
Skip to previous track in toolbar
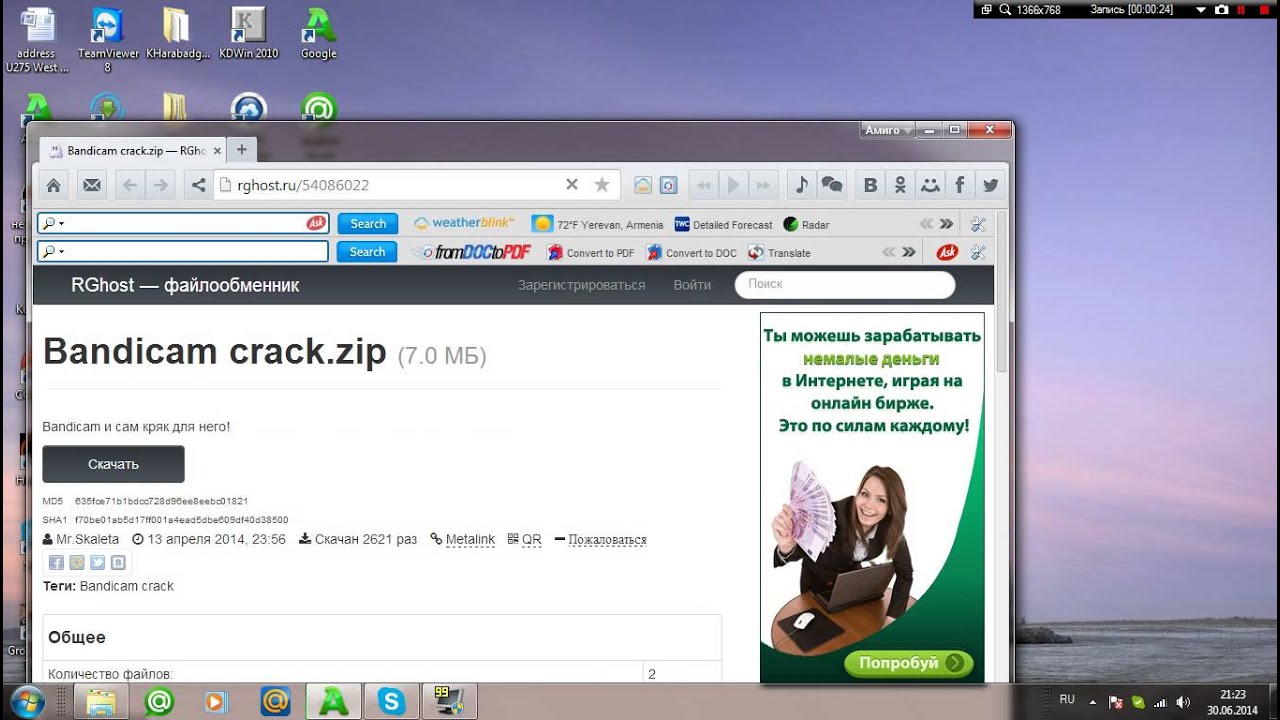coord(704,185)
